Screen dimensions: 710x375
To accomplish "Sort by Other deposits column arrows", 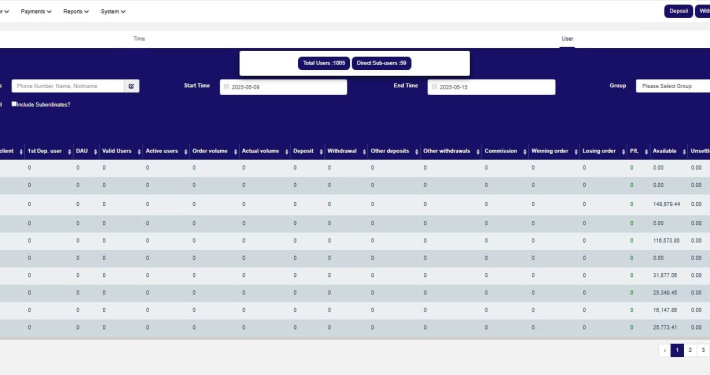I will [417, 152].
